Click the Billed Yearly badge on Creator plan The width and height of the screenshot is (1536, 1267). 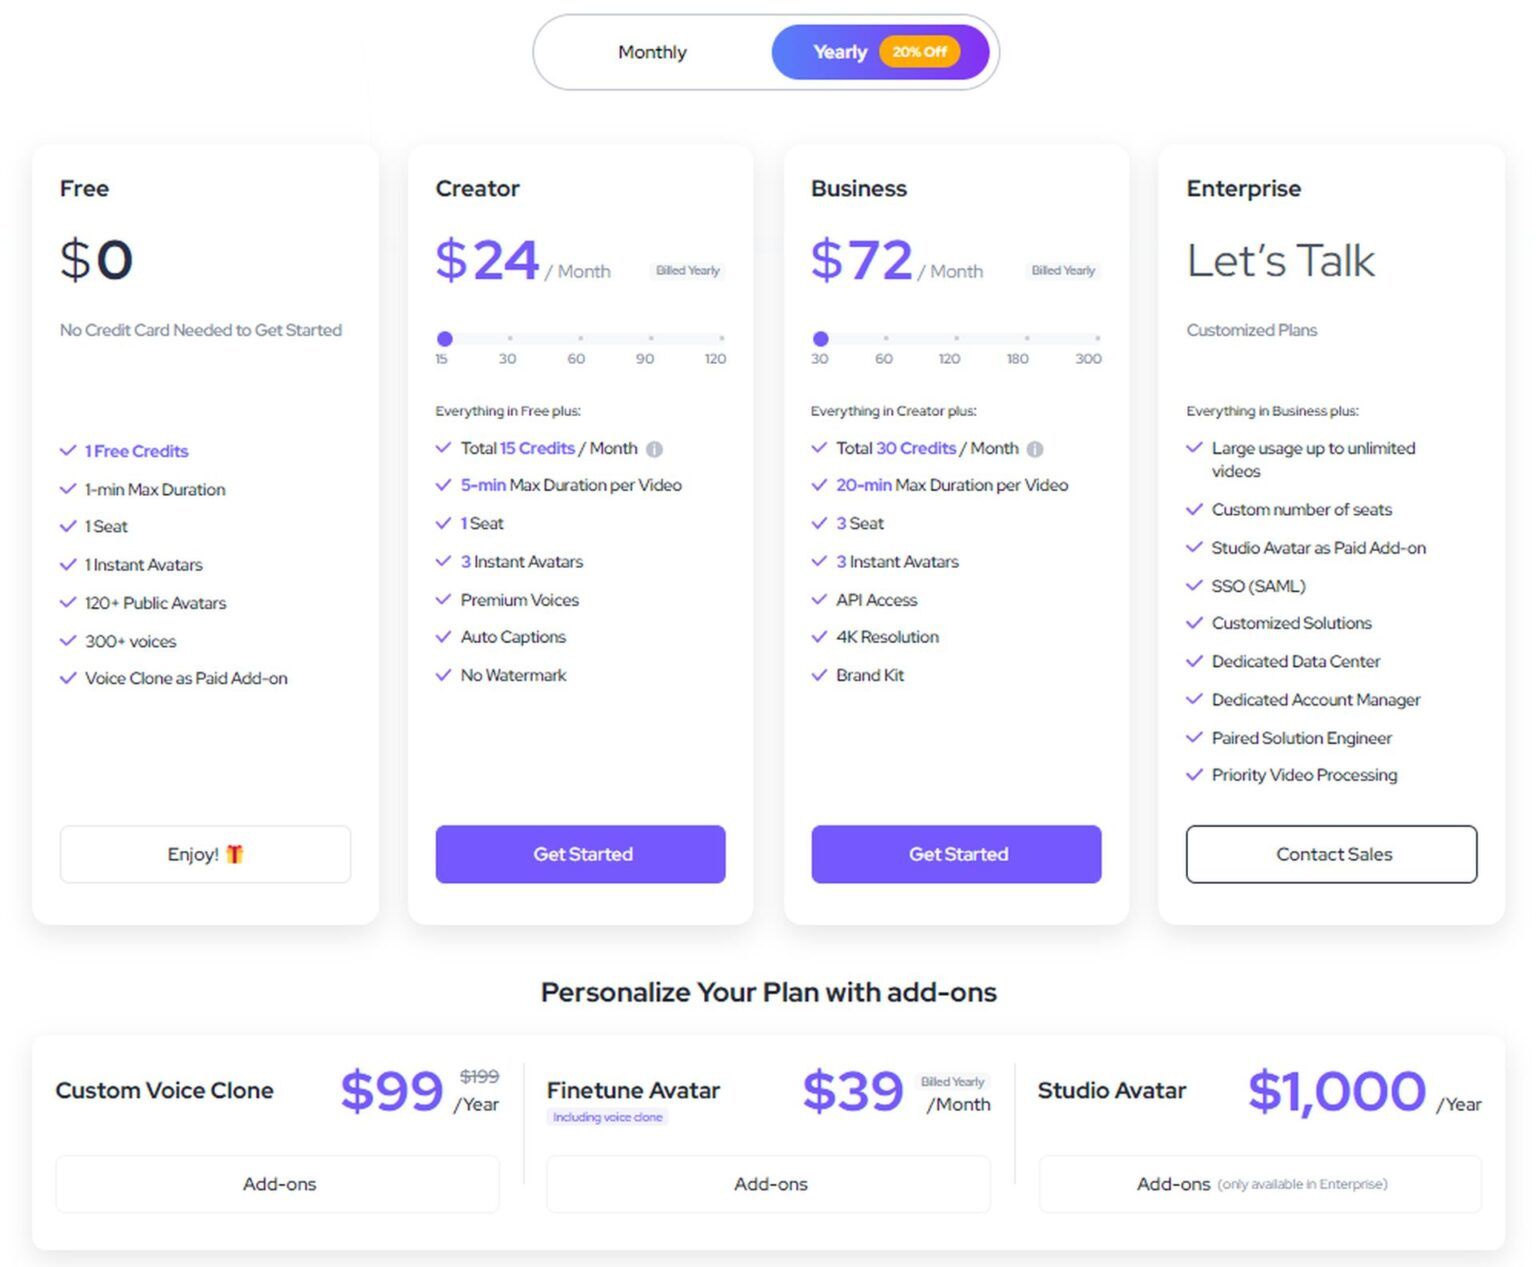point(687,270)
